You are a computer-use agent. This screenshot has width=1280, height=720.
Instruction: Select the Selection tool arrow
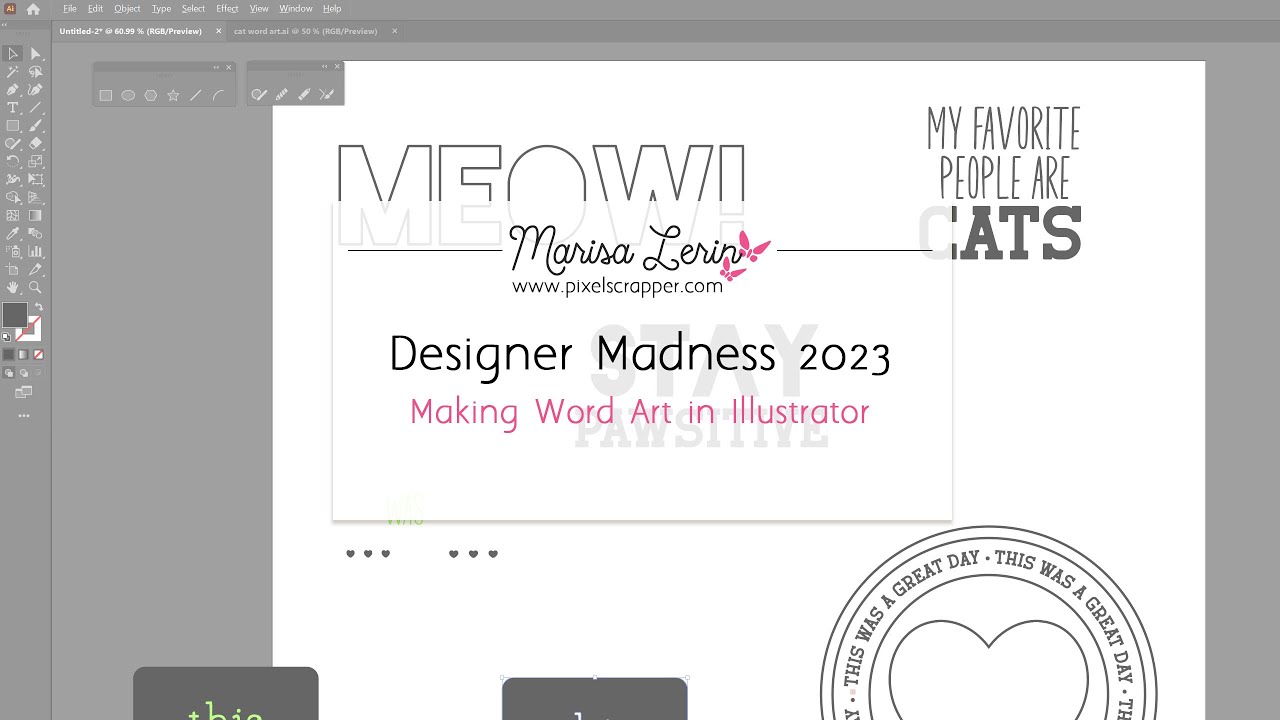[13, 54]
